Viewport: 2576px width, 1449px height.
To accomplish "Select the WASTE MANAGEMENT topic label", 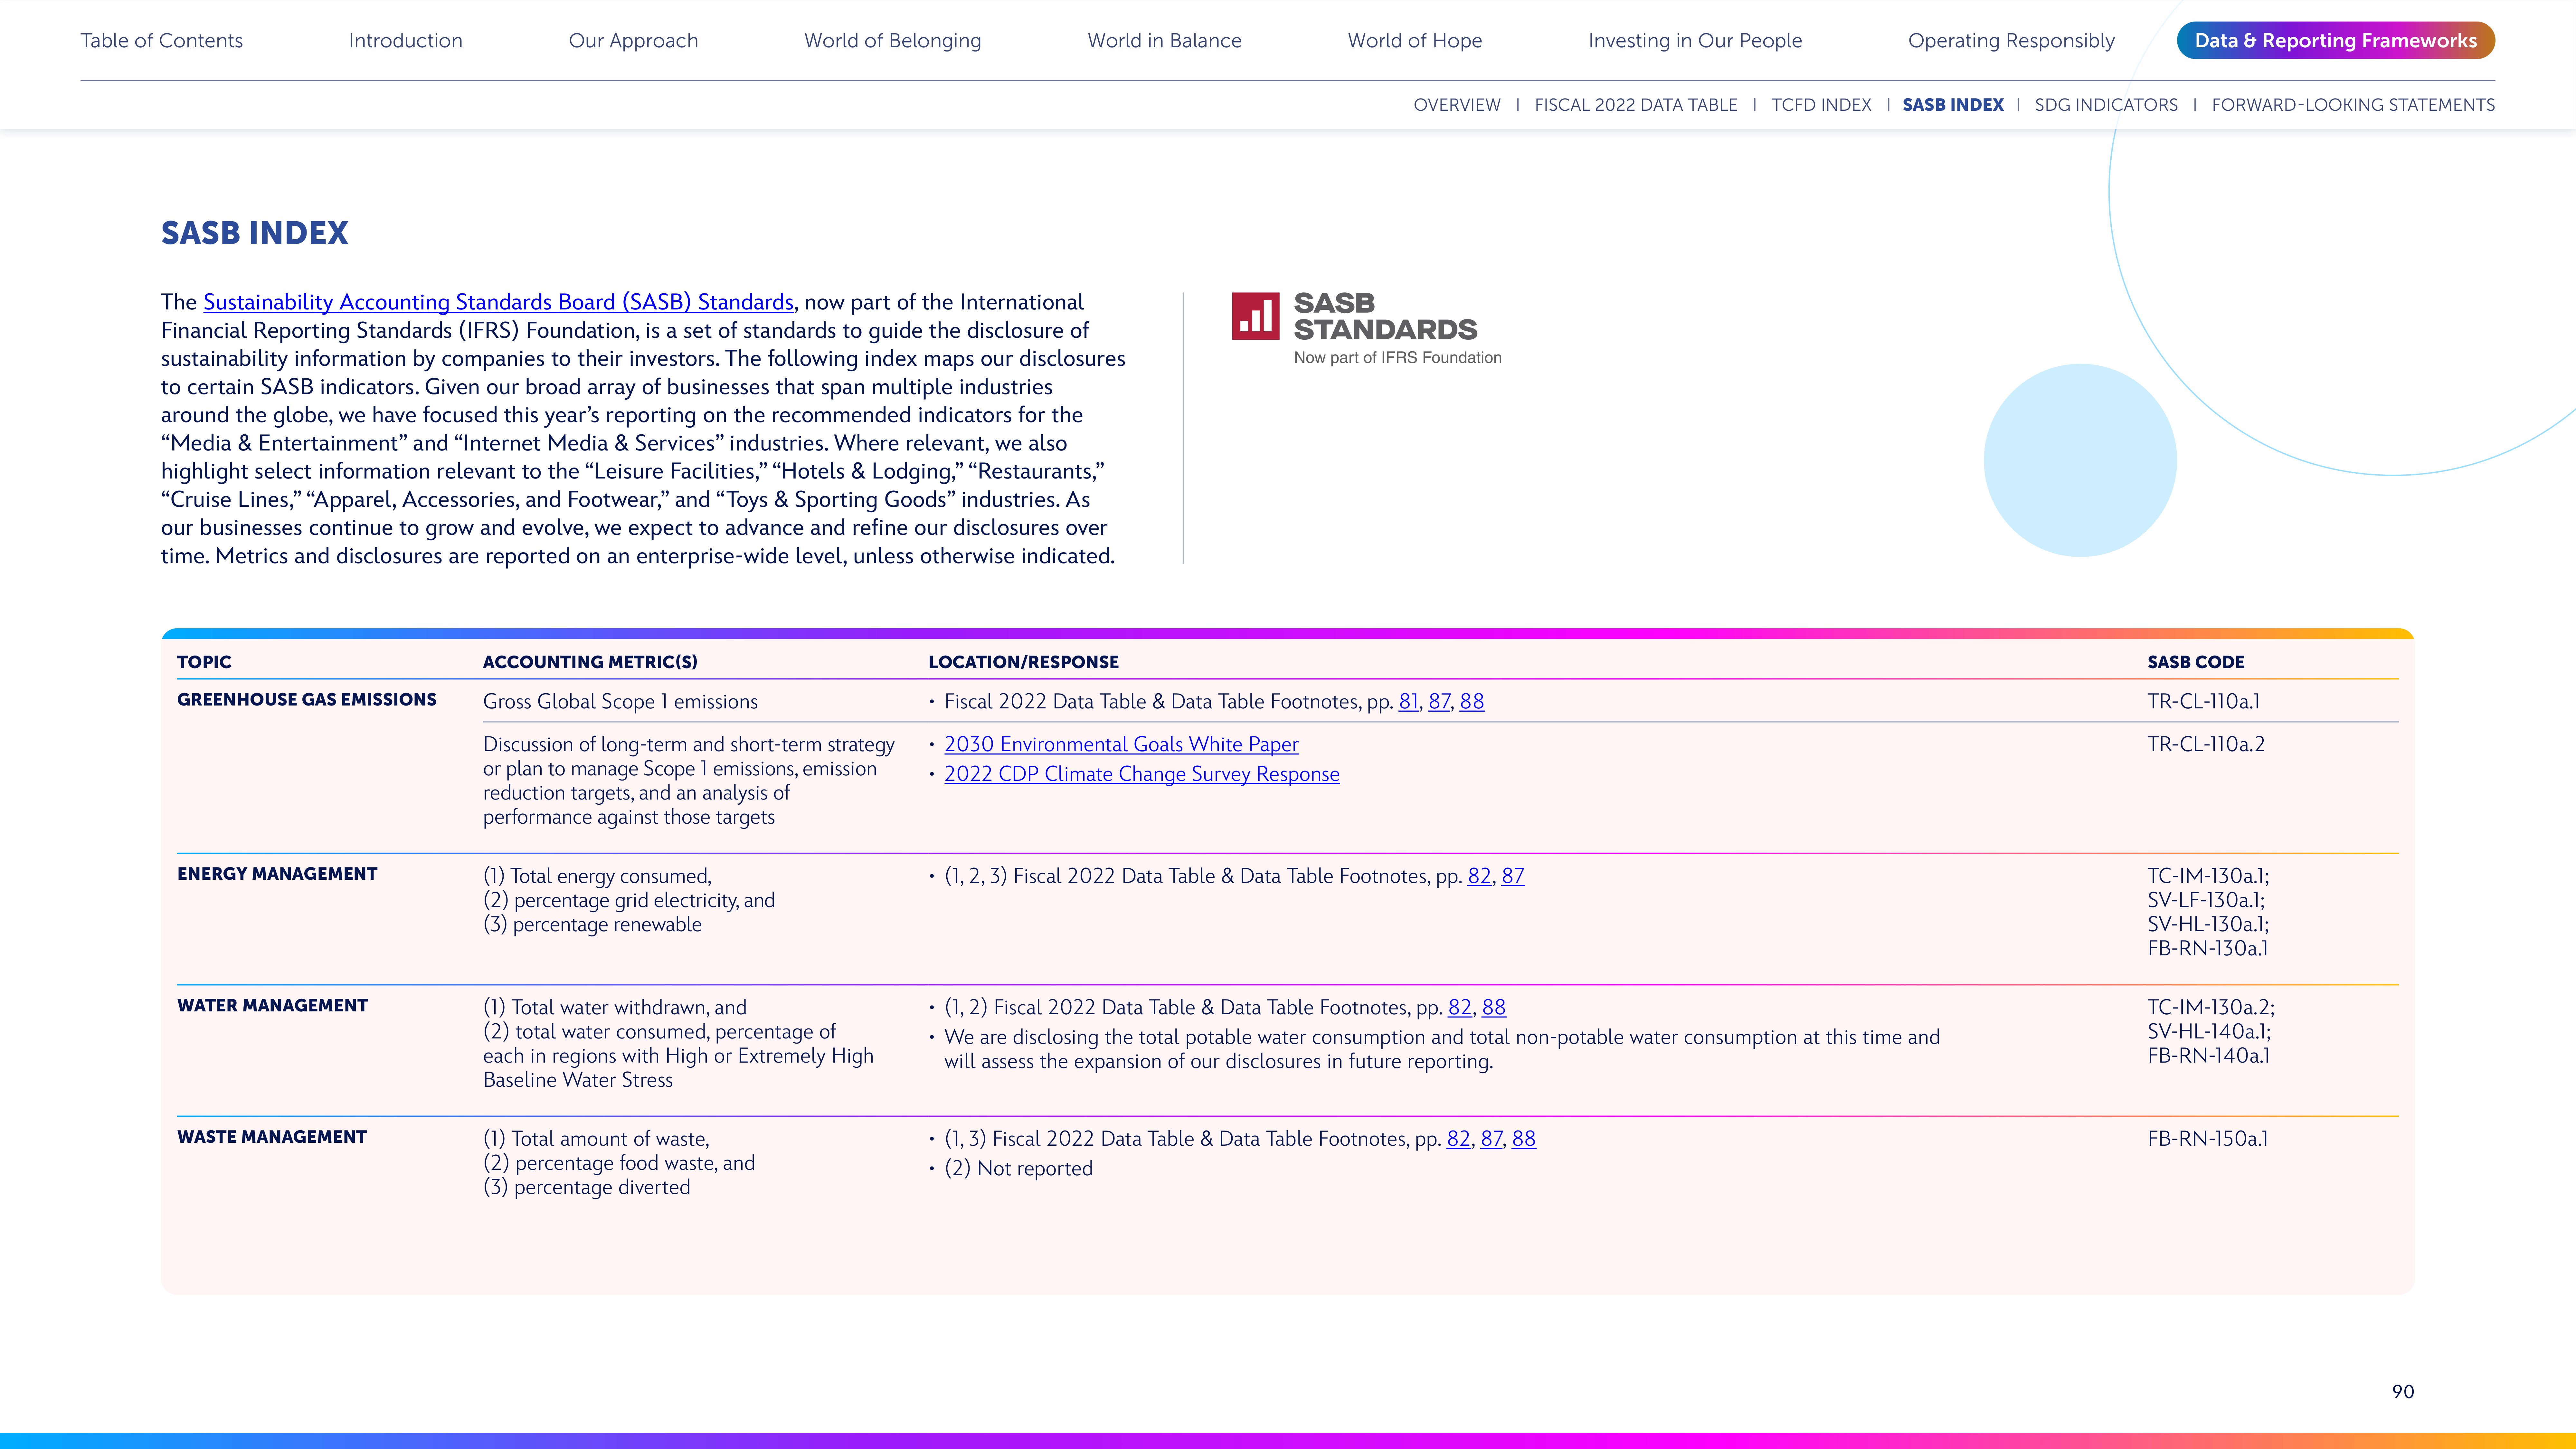I will click(x=272, y=1137).
